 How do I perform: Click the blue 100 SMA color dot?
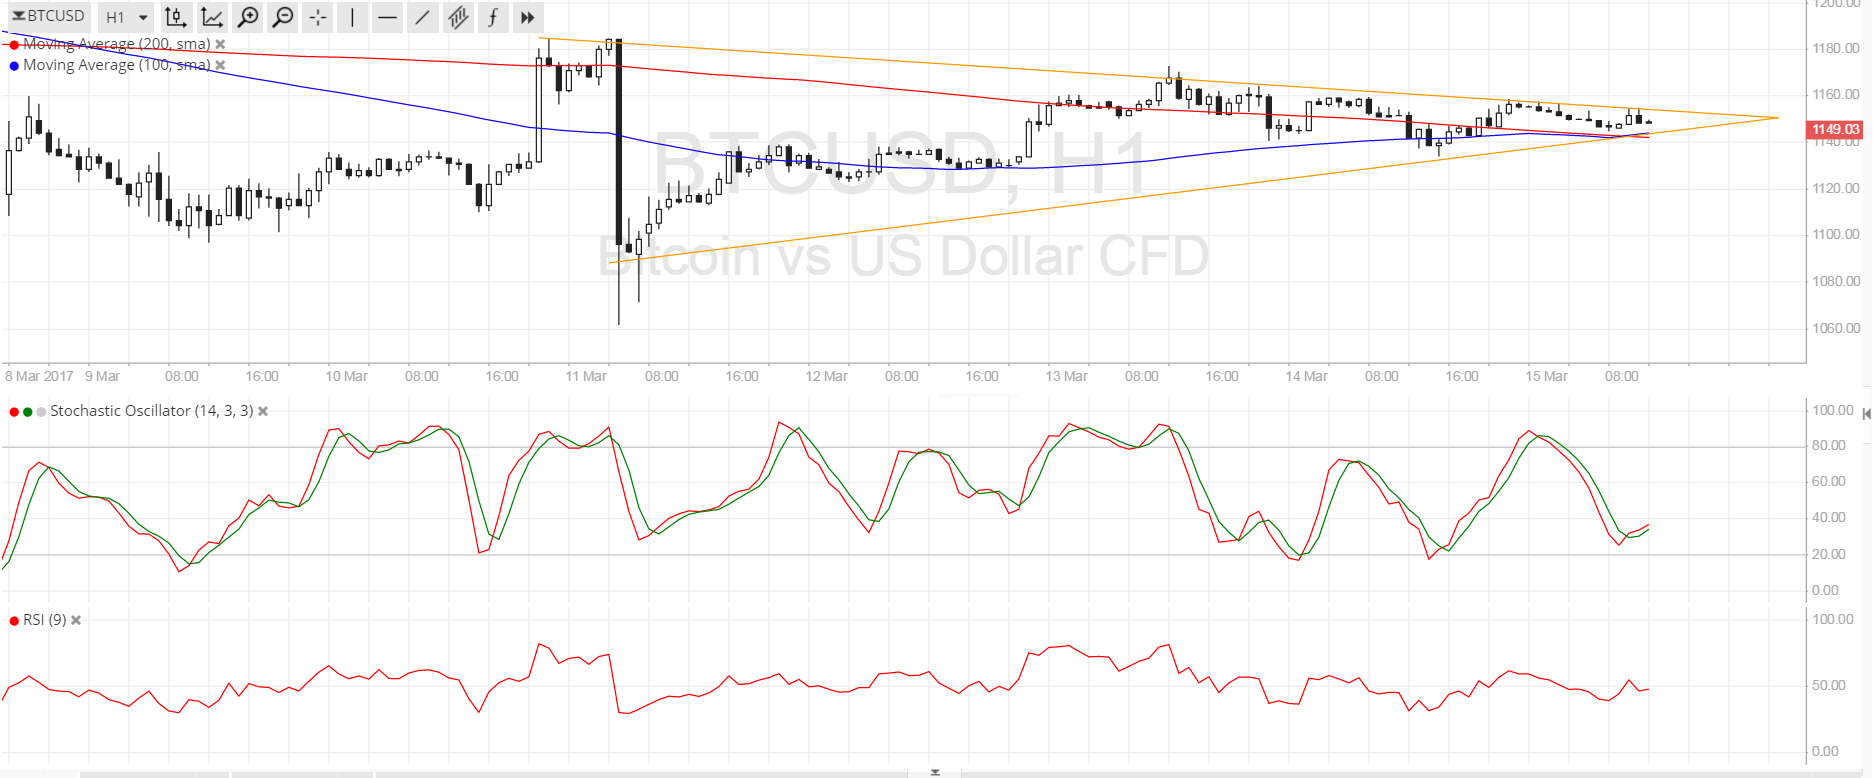pyautogui.click(x=14, y=66)
